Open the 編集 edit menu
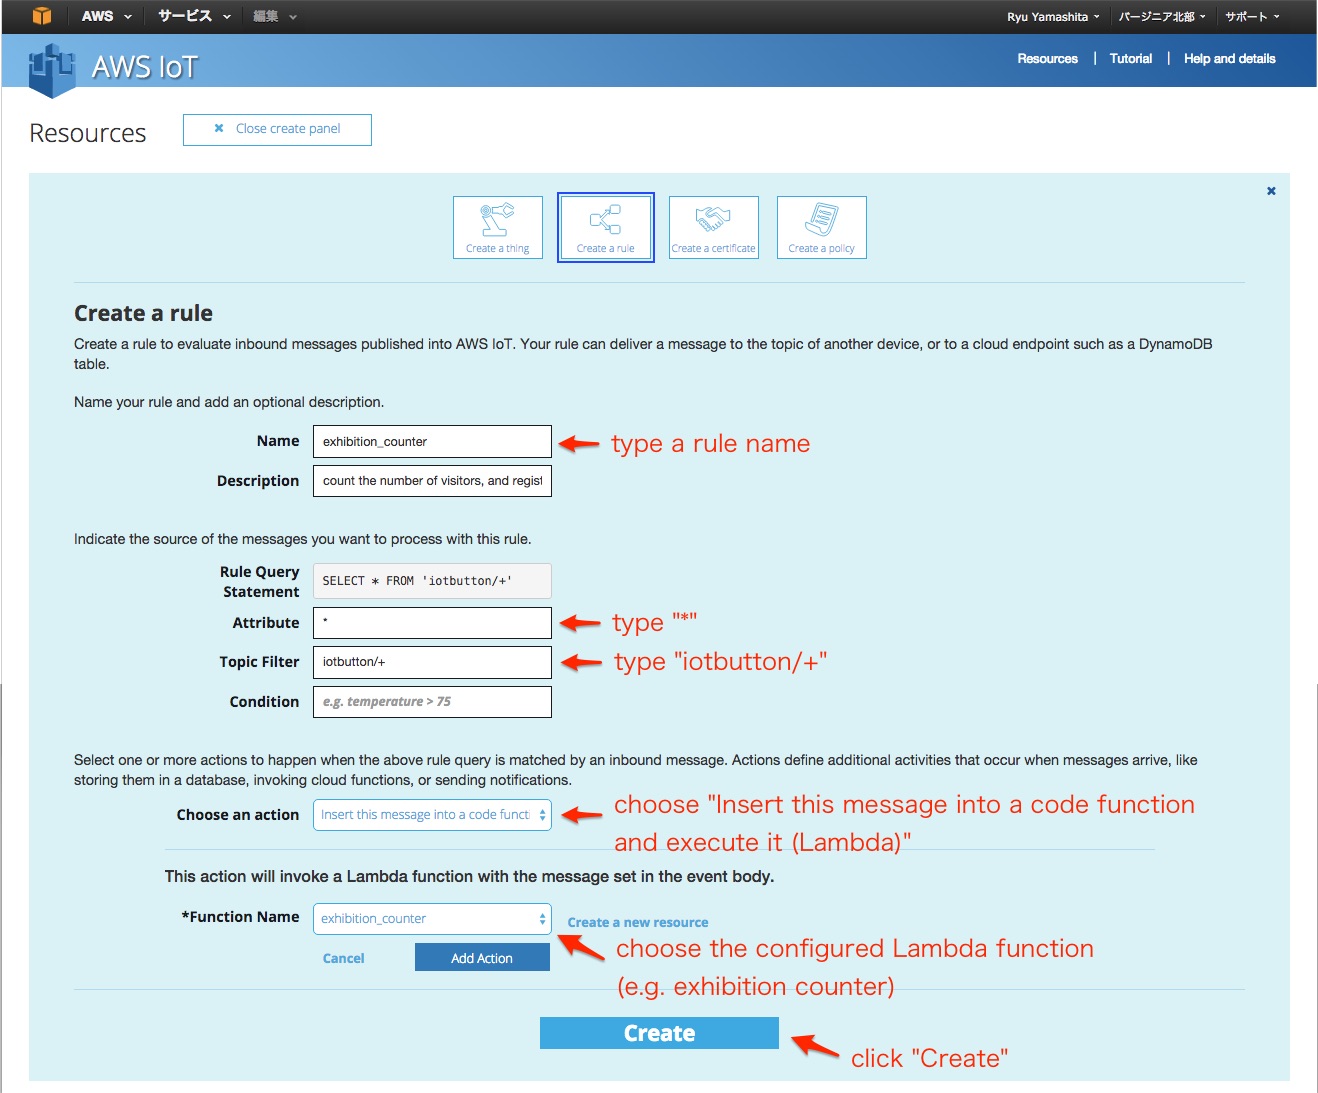 (x=275, y=16)
